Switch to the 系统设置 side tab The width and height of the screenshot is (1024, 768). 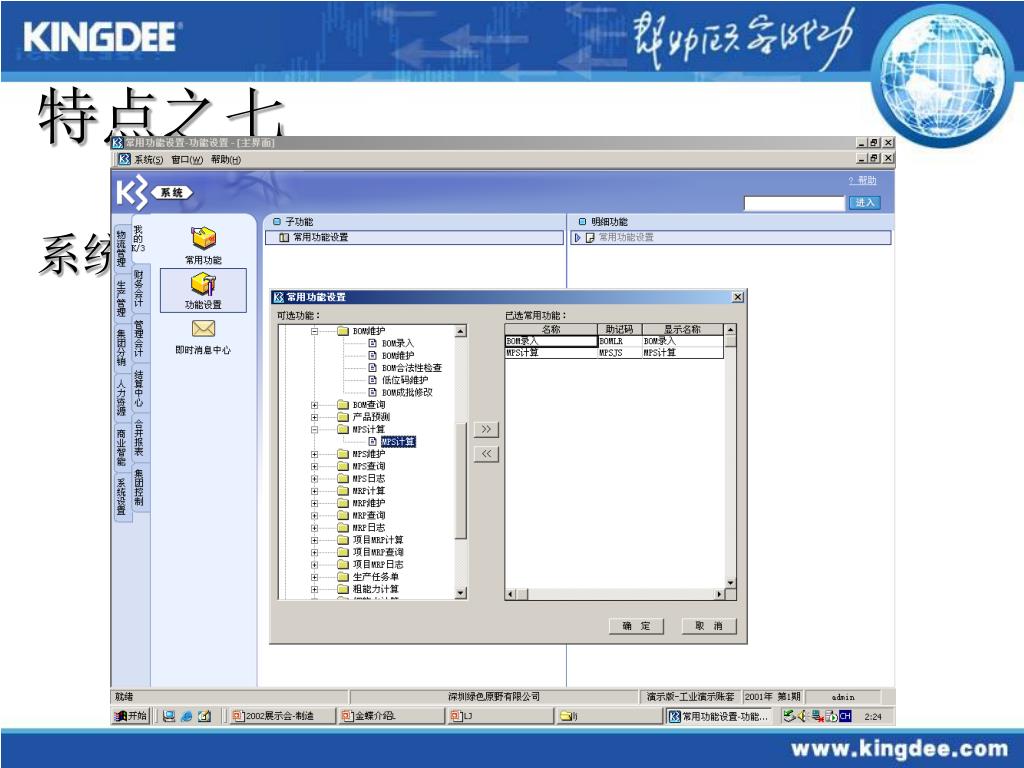pyautogui.click(x=121, y=497)
